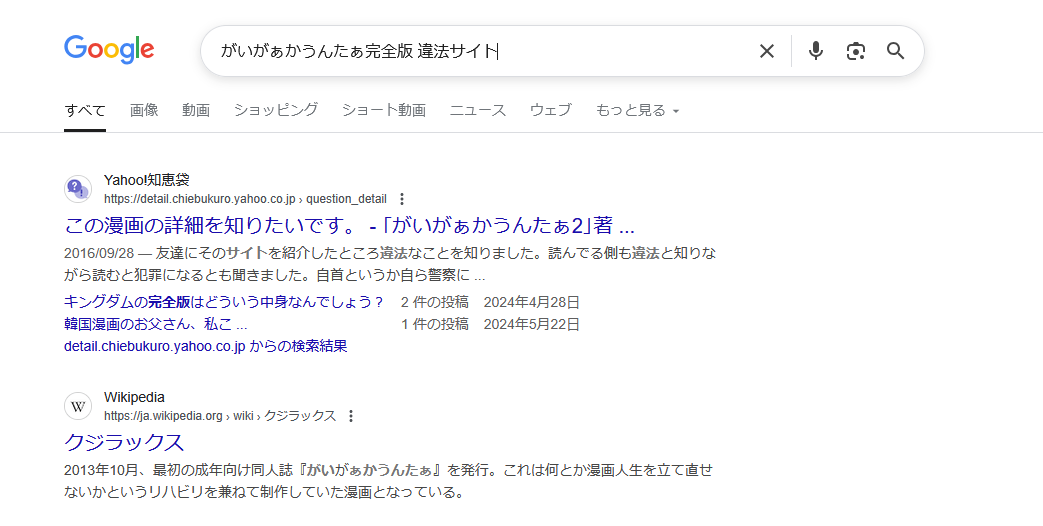The height and width of the screenshot is (526, 1043).
Task: Click the text 2 件の投稿
Action: pos(434,303)
